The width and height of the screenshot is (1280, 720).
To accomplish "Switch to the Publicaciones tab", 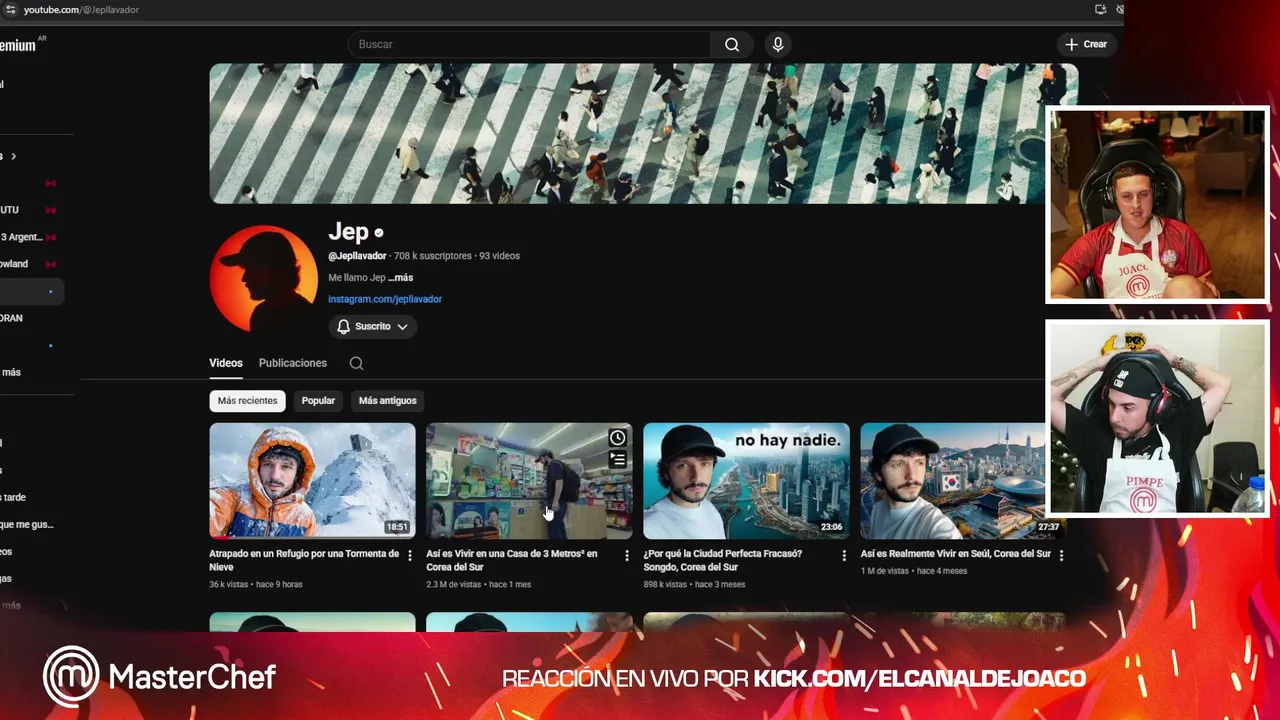I will point(293,363).
